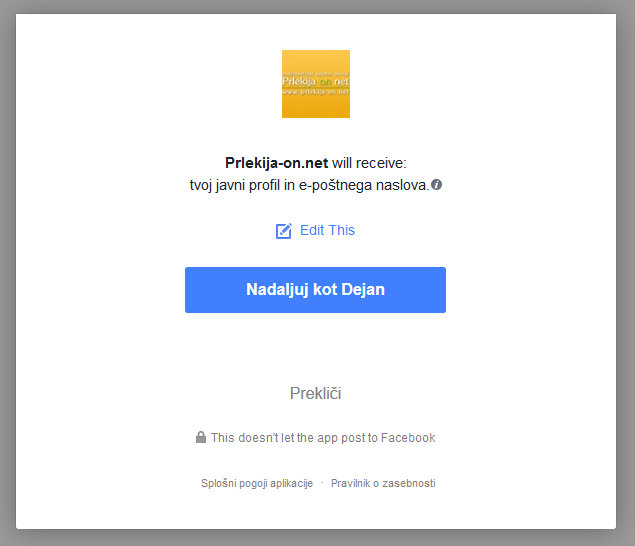
Task: Click the lock icon beside the Facebook notice
Action: click(x=201, y=437)
